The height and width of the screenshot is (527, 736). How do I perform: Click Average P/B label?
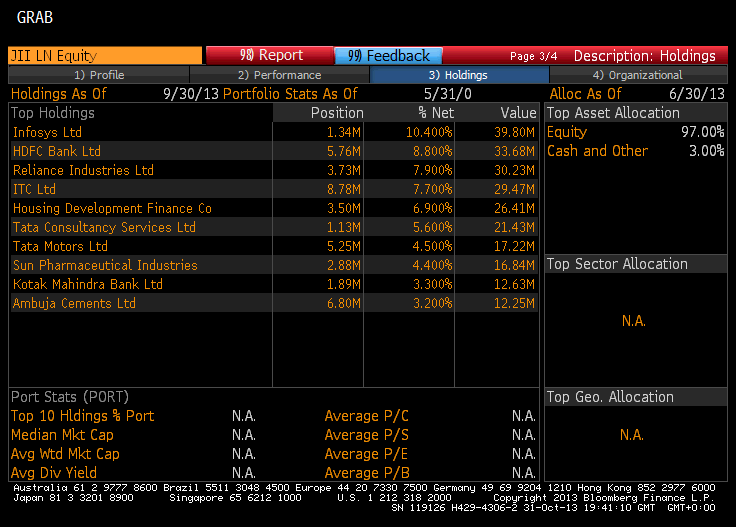(x=367, y=473)
